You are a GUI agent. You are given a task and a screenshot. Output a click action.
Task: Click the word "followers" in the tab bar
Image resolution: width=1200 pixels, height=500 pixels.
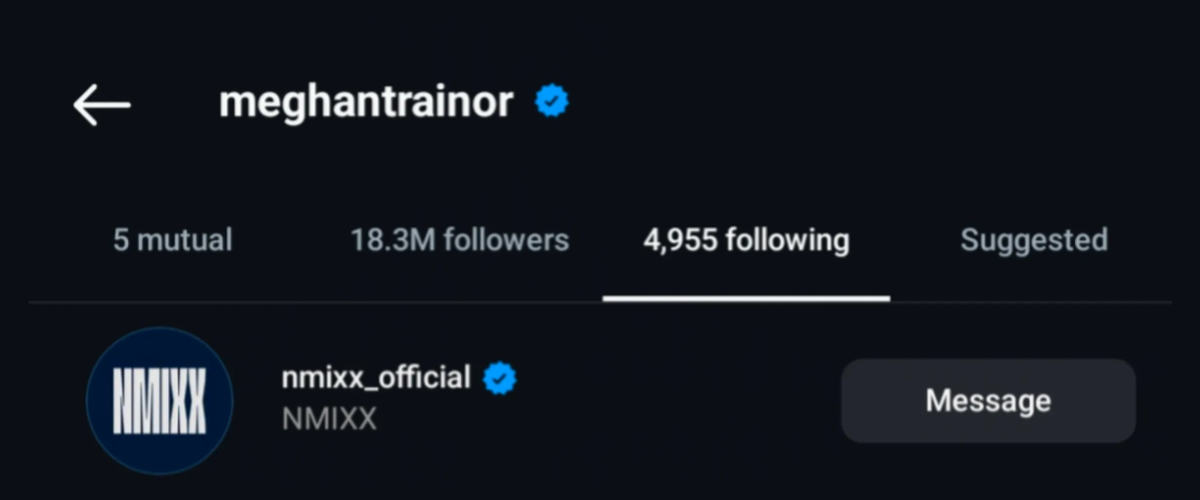tap(505, 240)
